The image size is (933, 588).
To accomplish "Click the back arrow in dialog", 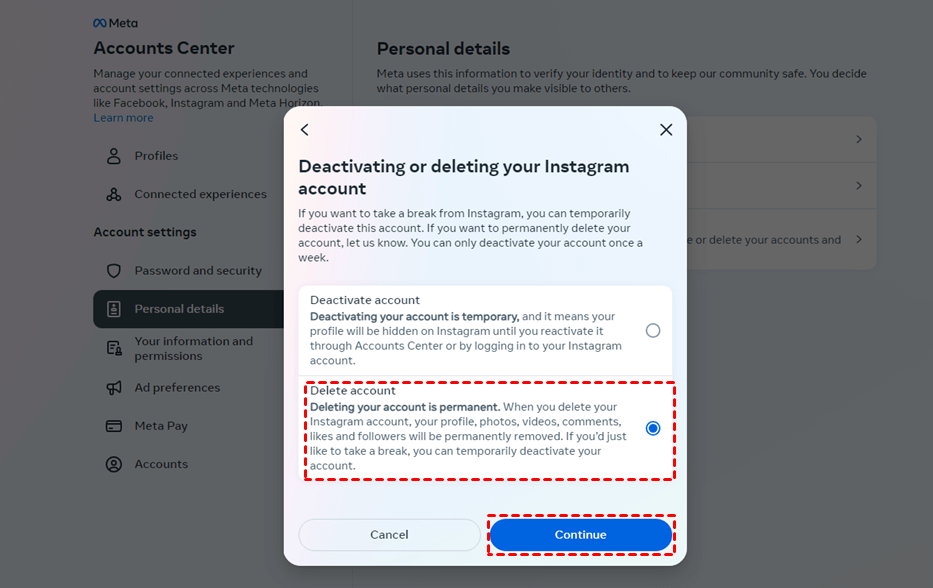I will (x=305, y=130).
